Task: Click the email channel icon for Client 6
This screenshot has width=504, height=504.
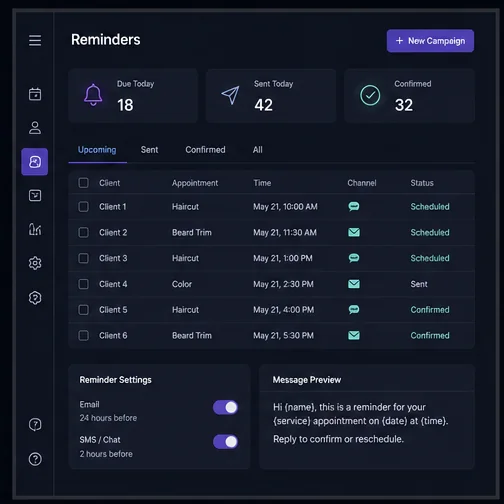Action: 354,335
